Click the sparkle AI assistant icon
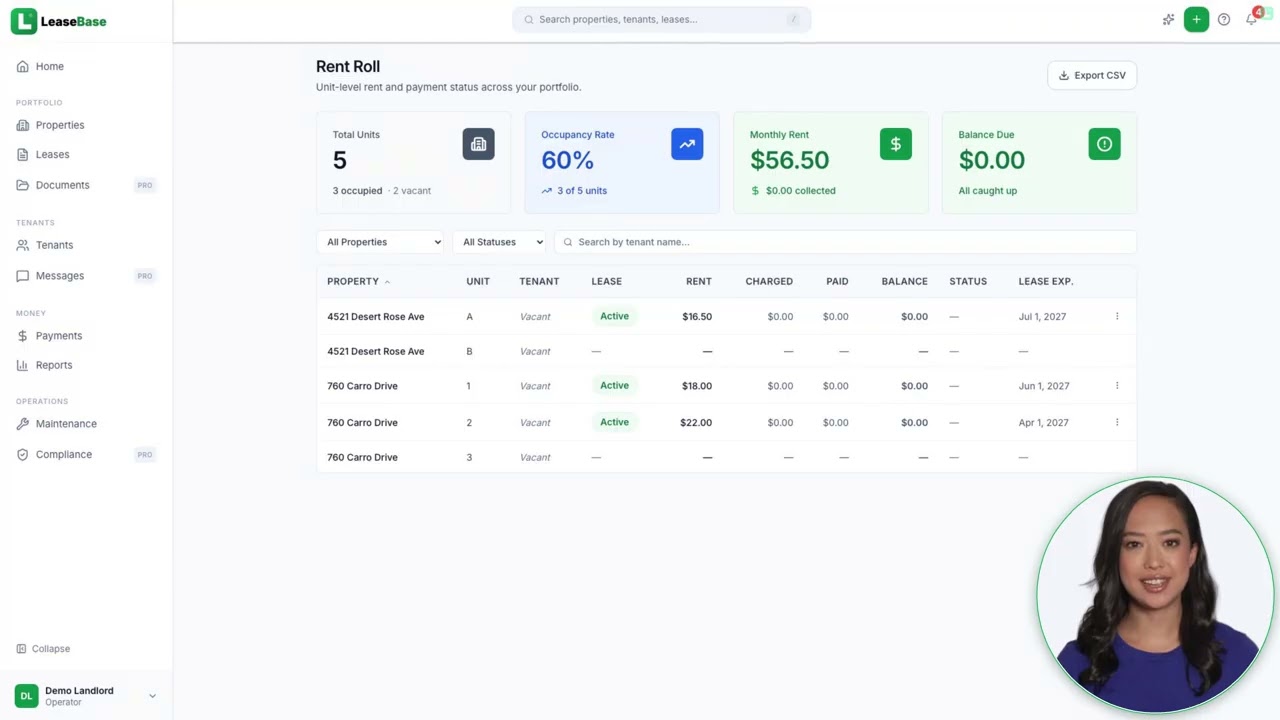1280x720 pixels. (x=1168, y=19)
